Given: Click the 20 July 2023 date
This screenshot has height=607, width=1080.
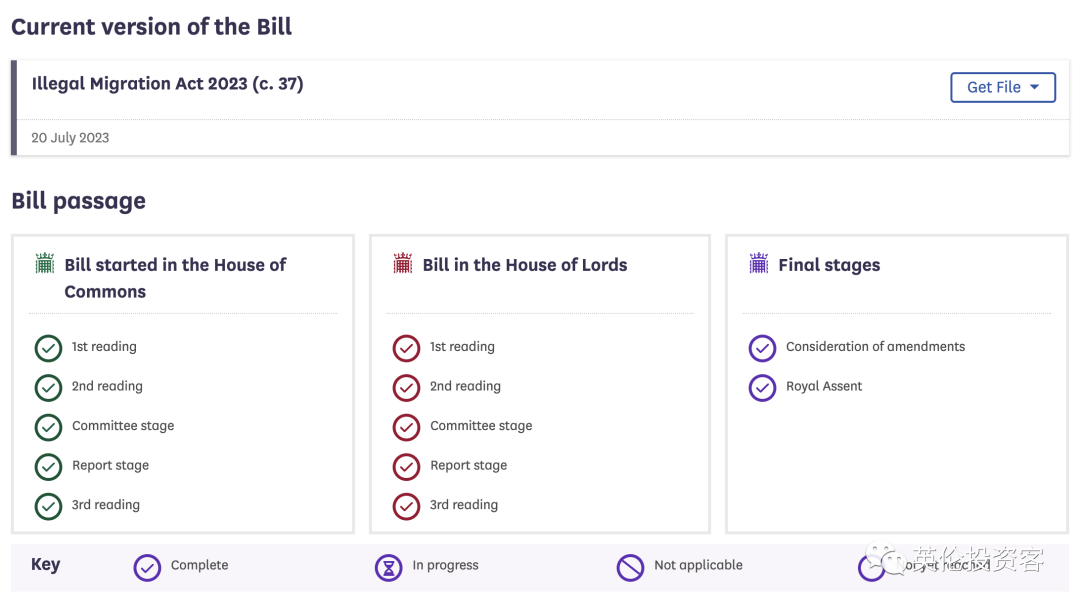Looking at the screenshot, I should (70, 138).
